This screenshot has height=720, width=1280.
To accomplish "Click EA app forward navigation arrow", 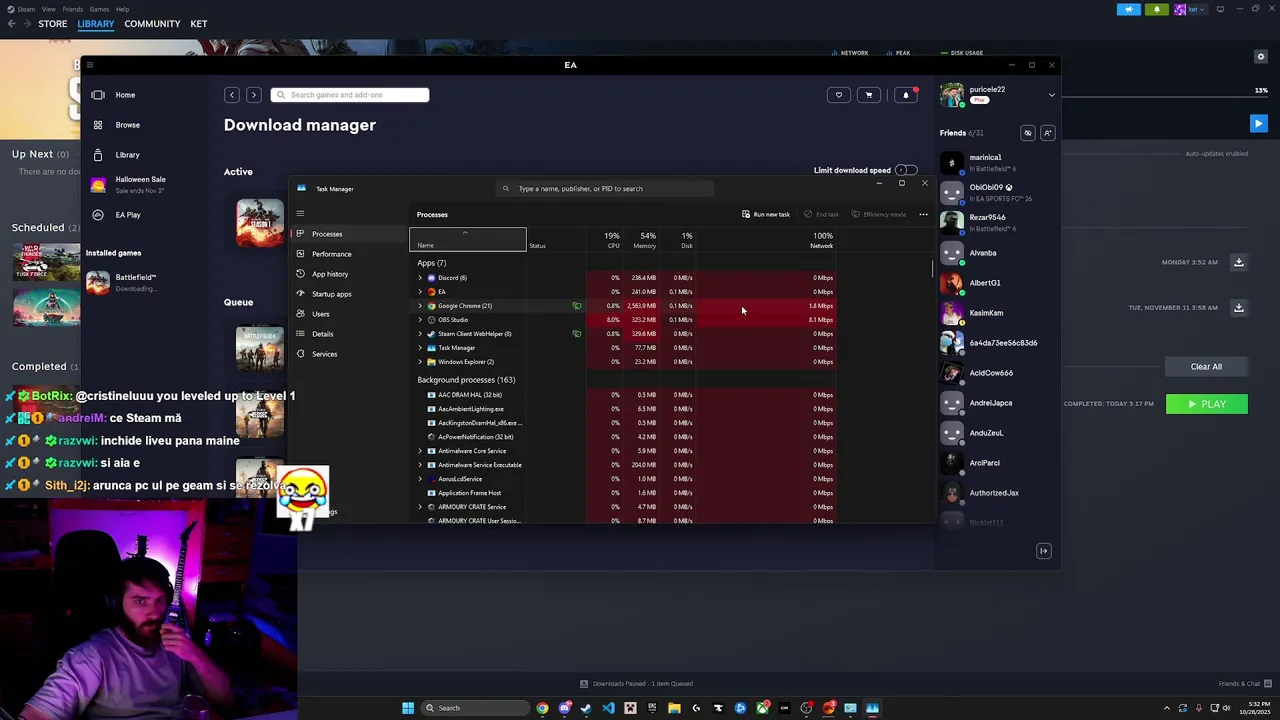I will tap(253, 95).
